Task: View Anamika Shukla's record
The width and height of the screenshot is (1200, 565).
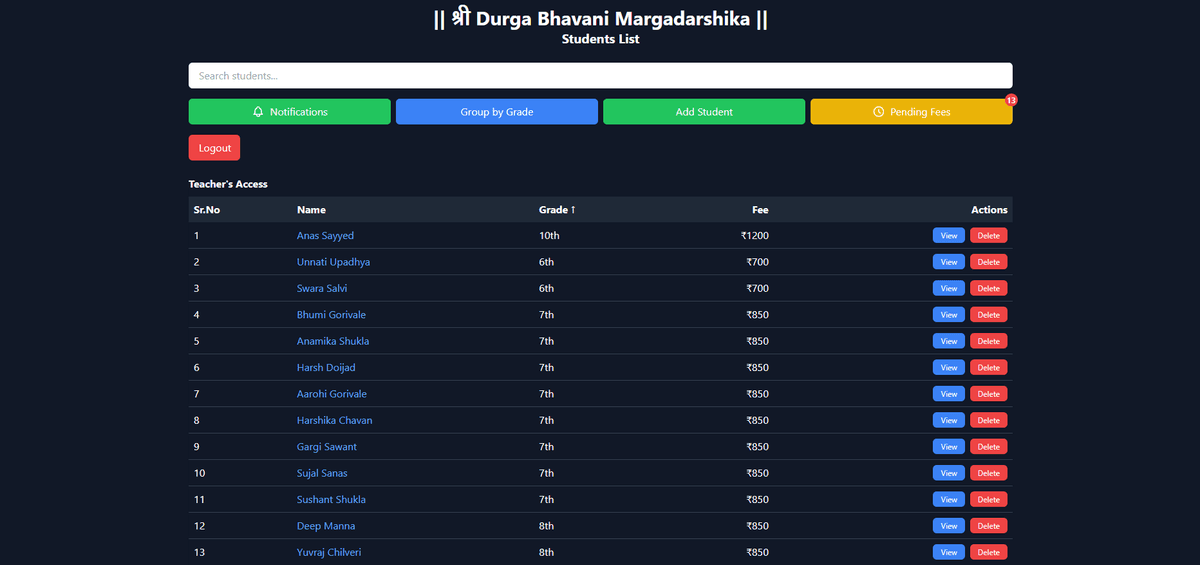Action: coord(948,341)
